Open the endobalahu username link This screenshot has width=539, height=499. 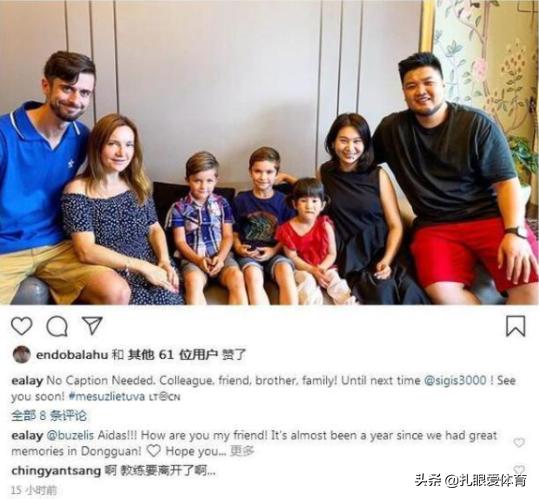point(72,355)
